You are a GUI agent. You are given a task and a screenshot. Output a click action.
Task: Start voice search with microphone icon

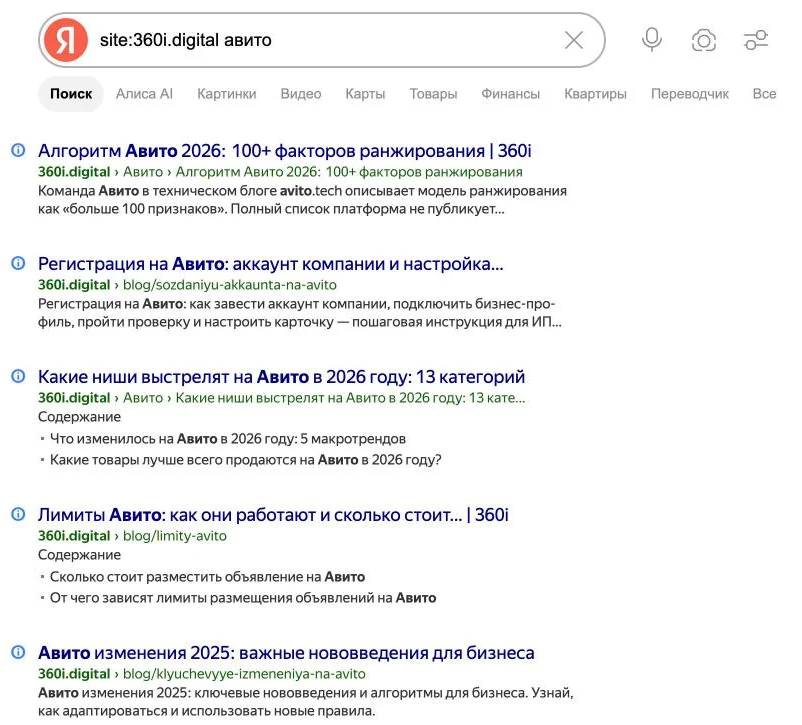click(652, 40)
